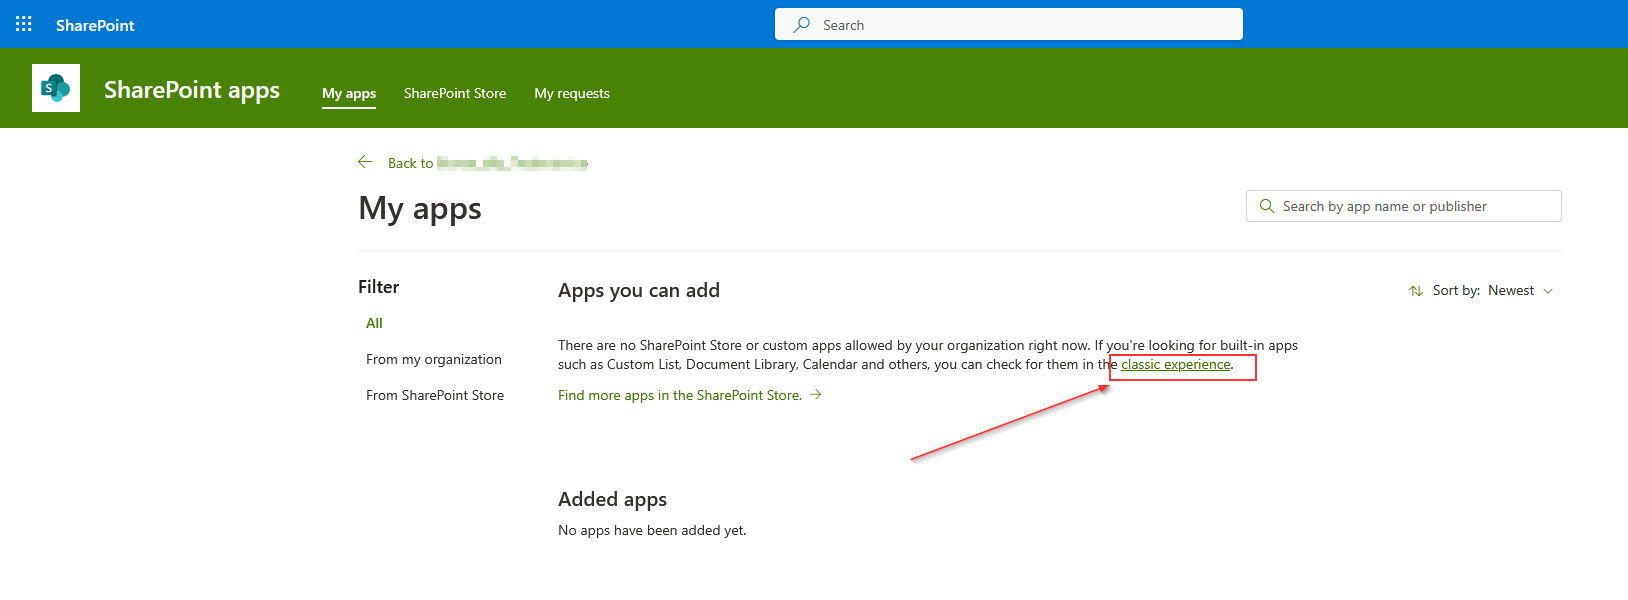Click the Apps you can add heading
The width and height of the screenshot is (1628, 600).
(x=639, y=291)
